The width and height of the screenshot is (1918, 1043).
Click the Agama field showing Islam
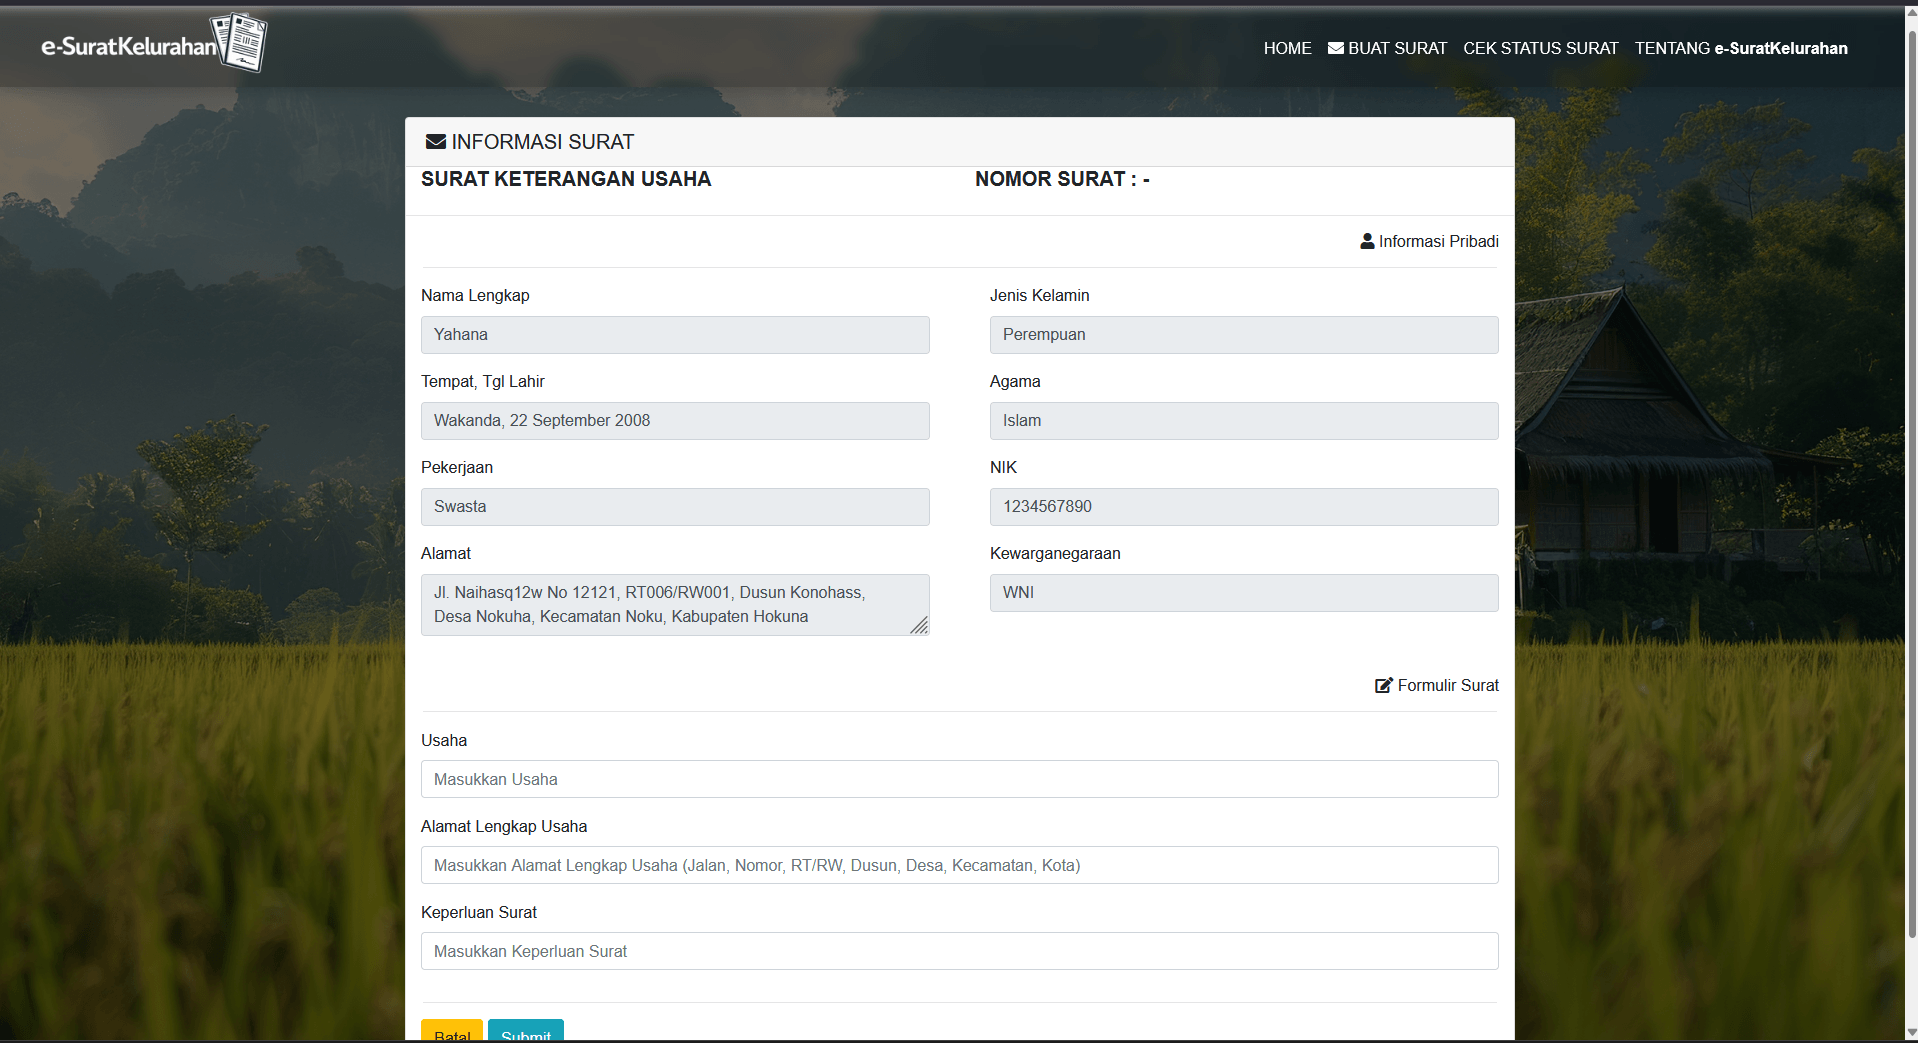tap(1244, 421)
